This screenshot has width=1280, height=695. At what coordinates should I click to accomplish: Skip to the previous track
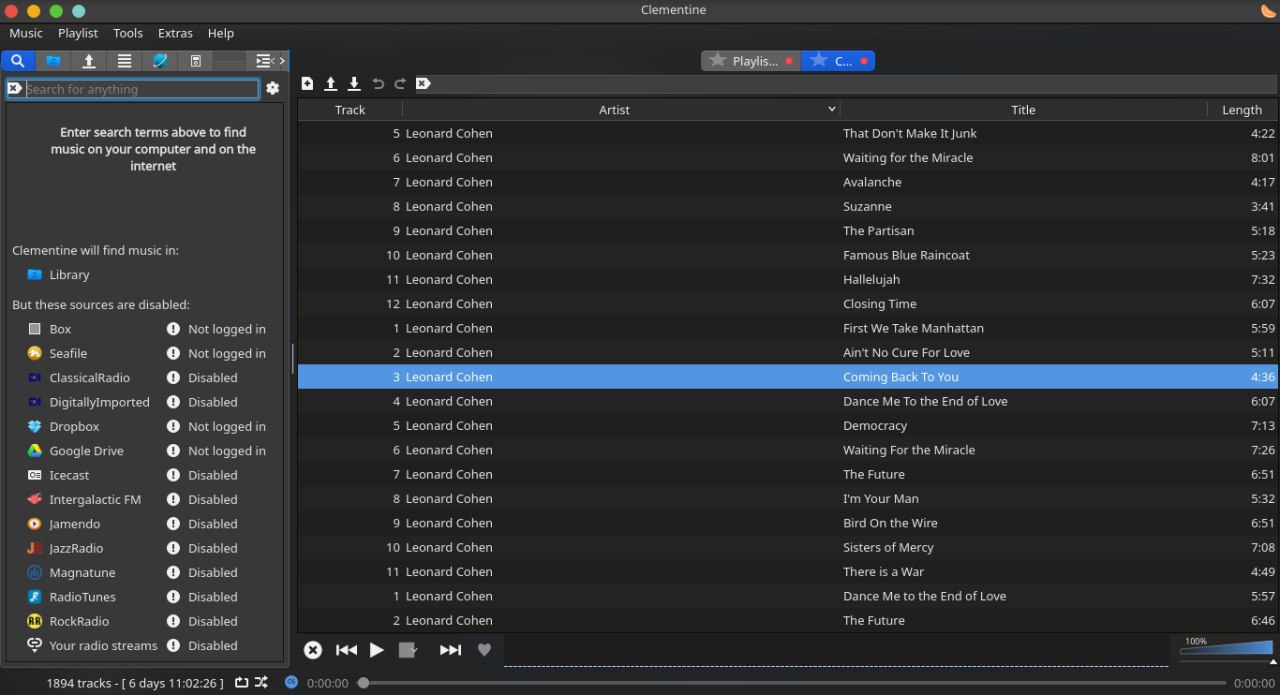(346, 650)
